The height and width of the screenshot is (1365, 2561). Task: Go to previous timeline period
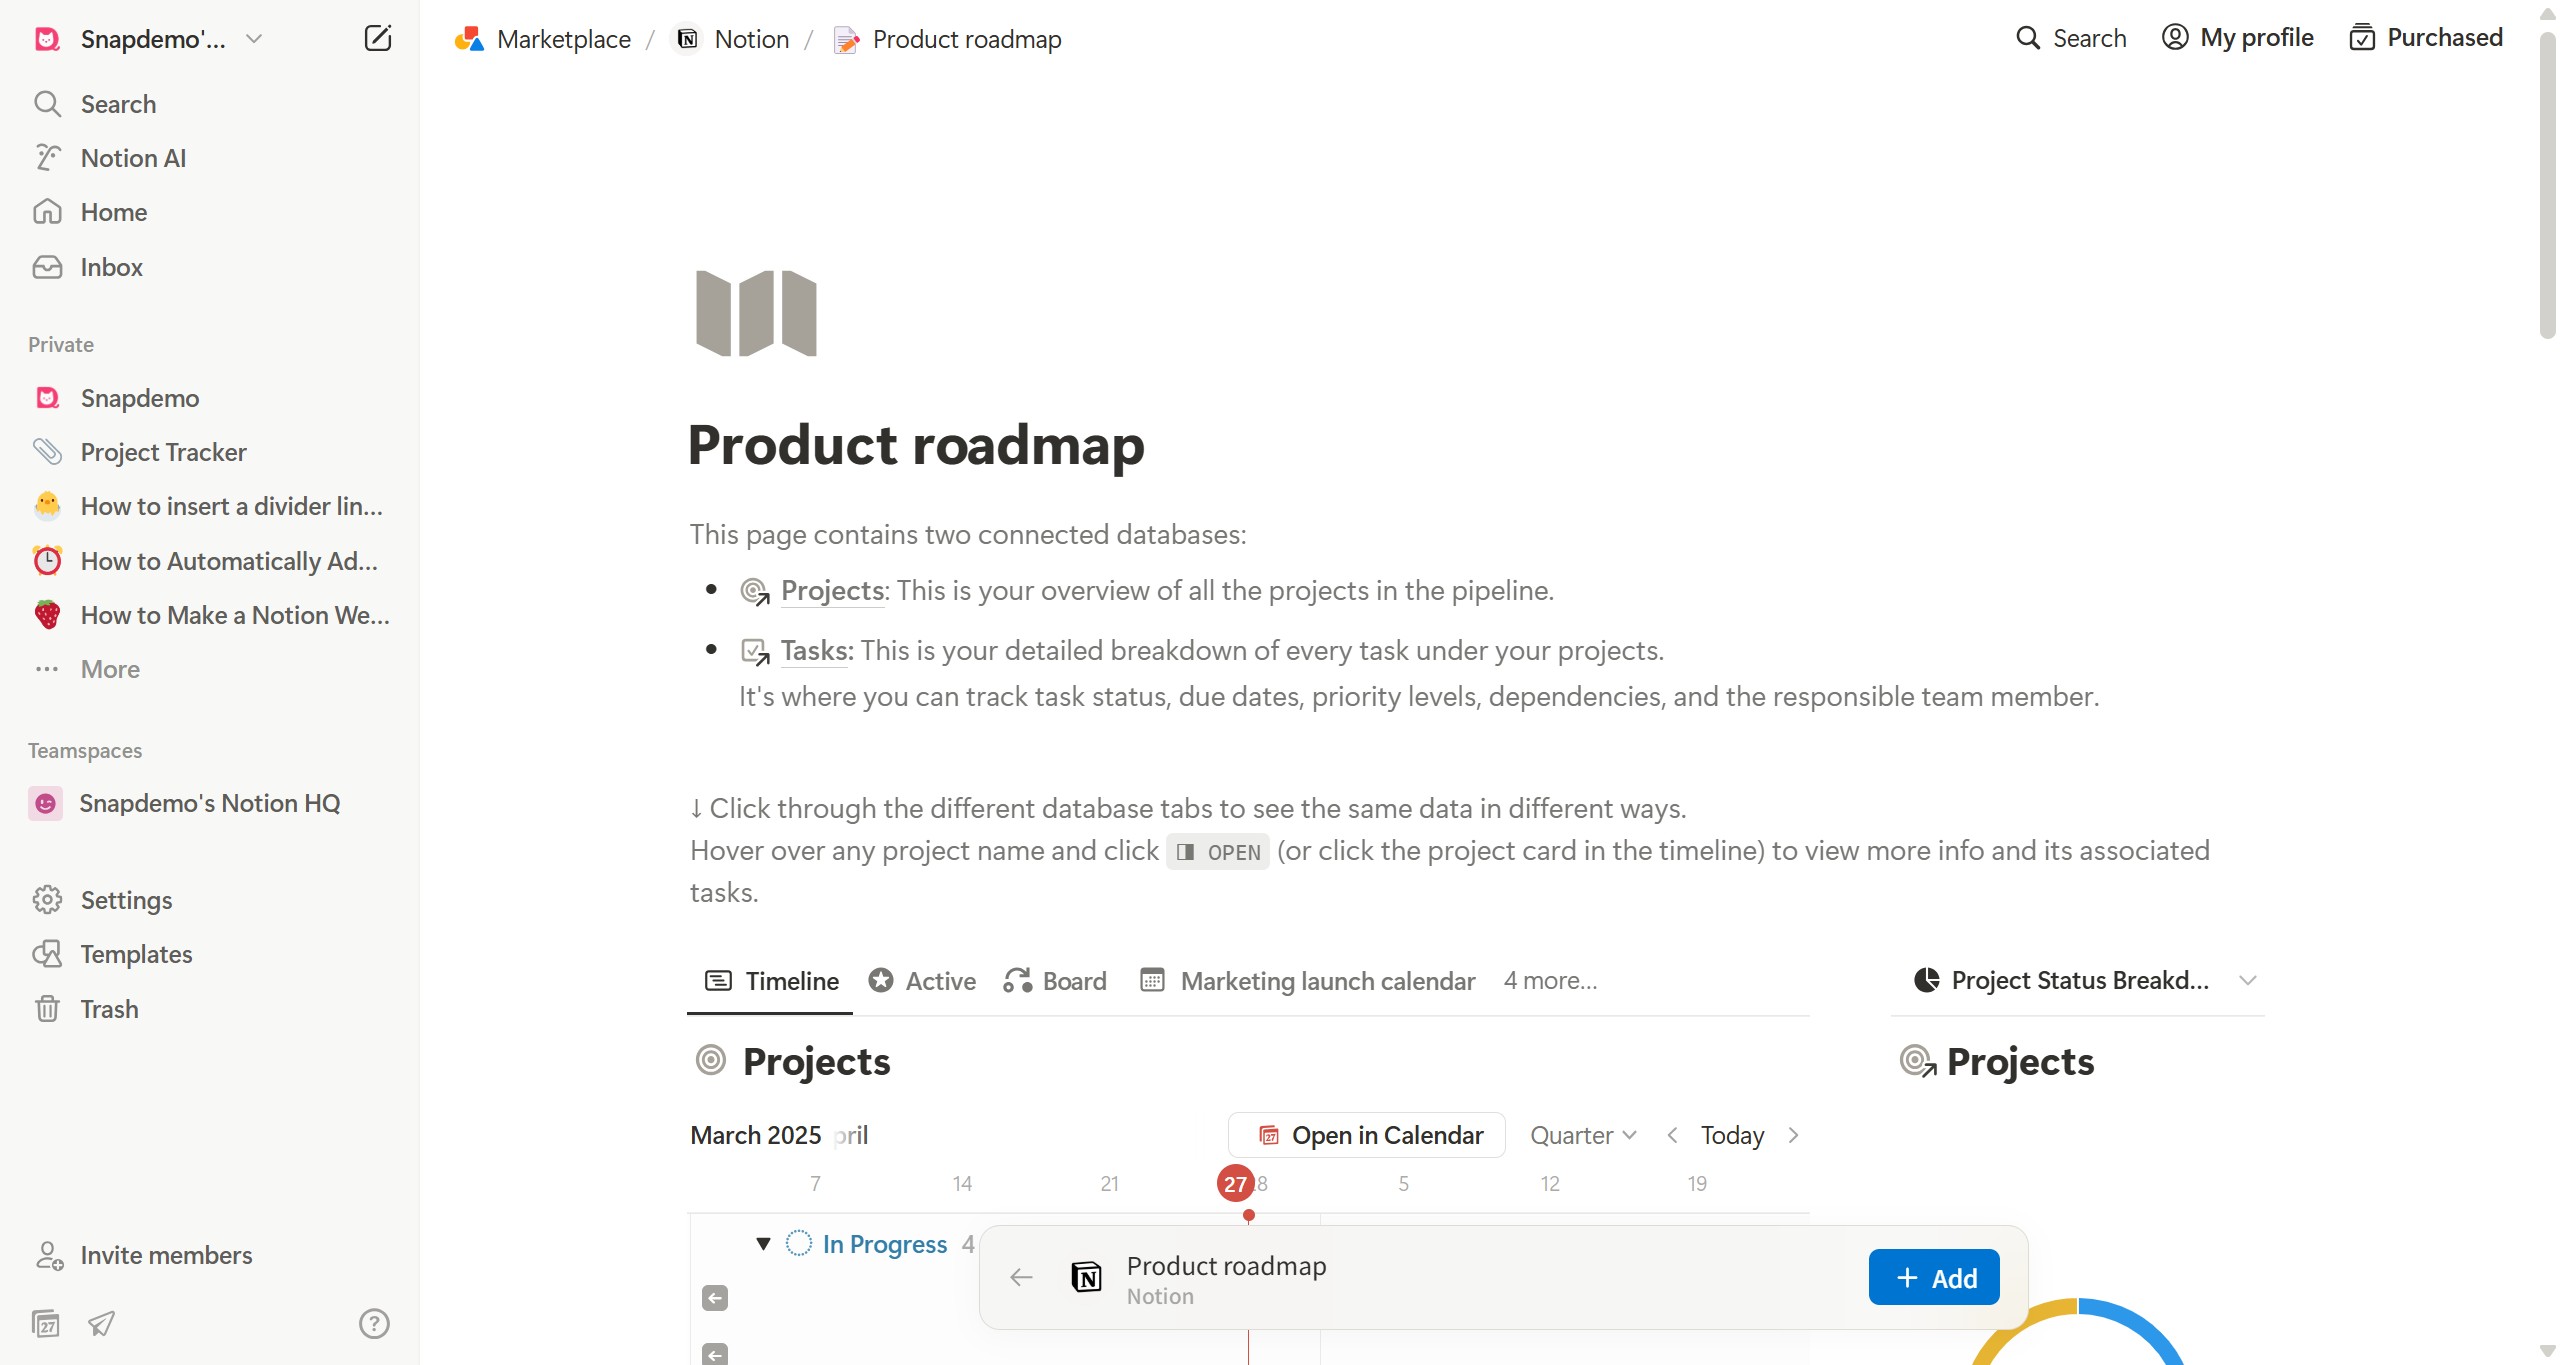point(1673,1135)
